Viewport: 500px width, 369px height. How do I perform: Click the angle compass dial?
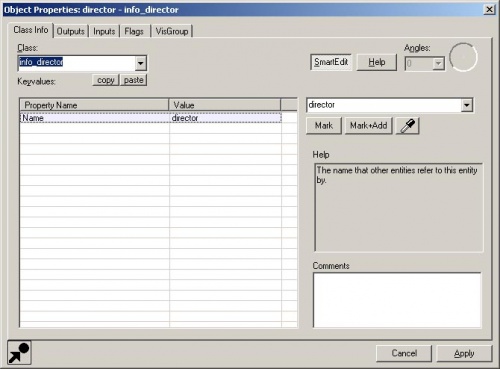coord(463,57)
